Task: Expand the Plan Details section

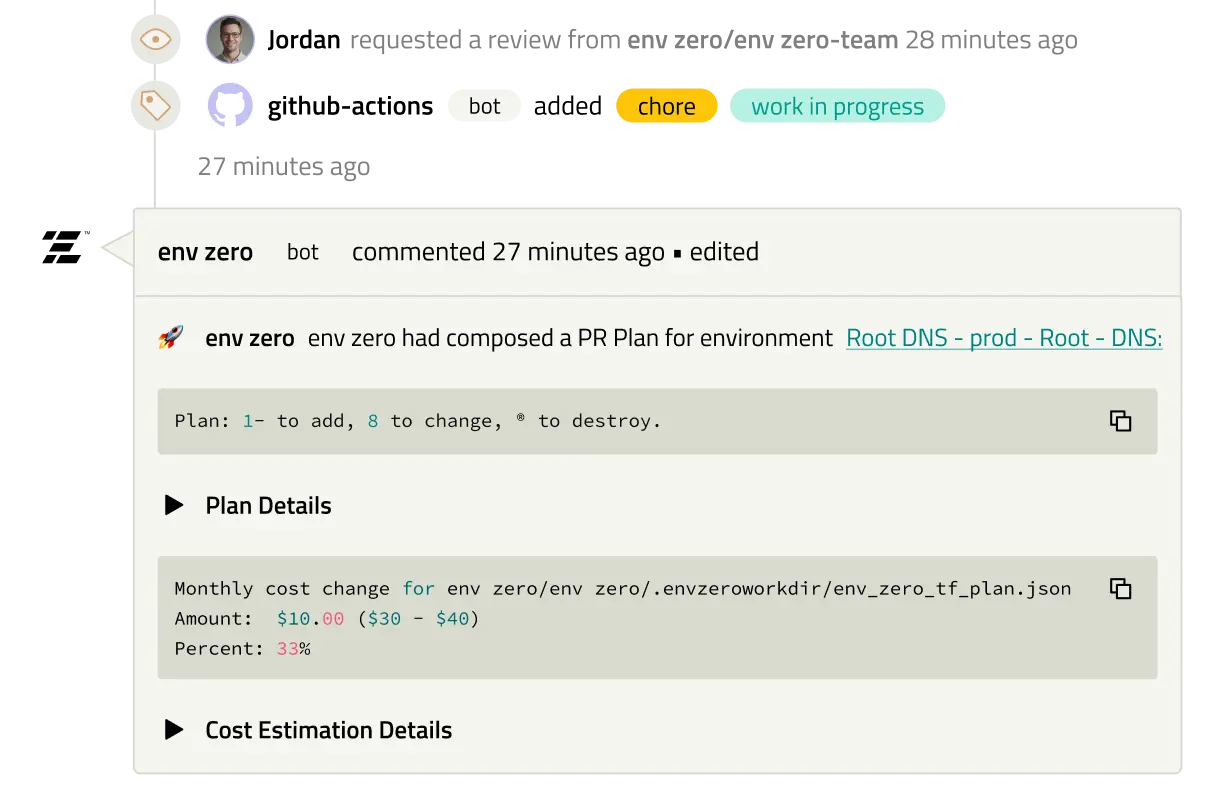Action: 248,506
